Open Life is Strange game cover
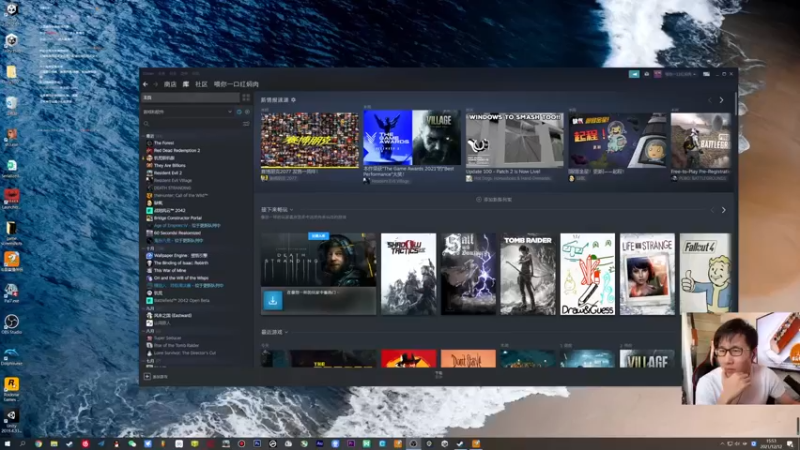800x450 pixels. tap(647, 274)
